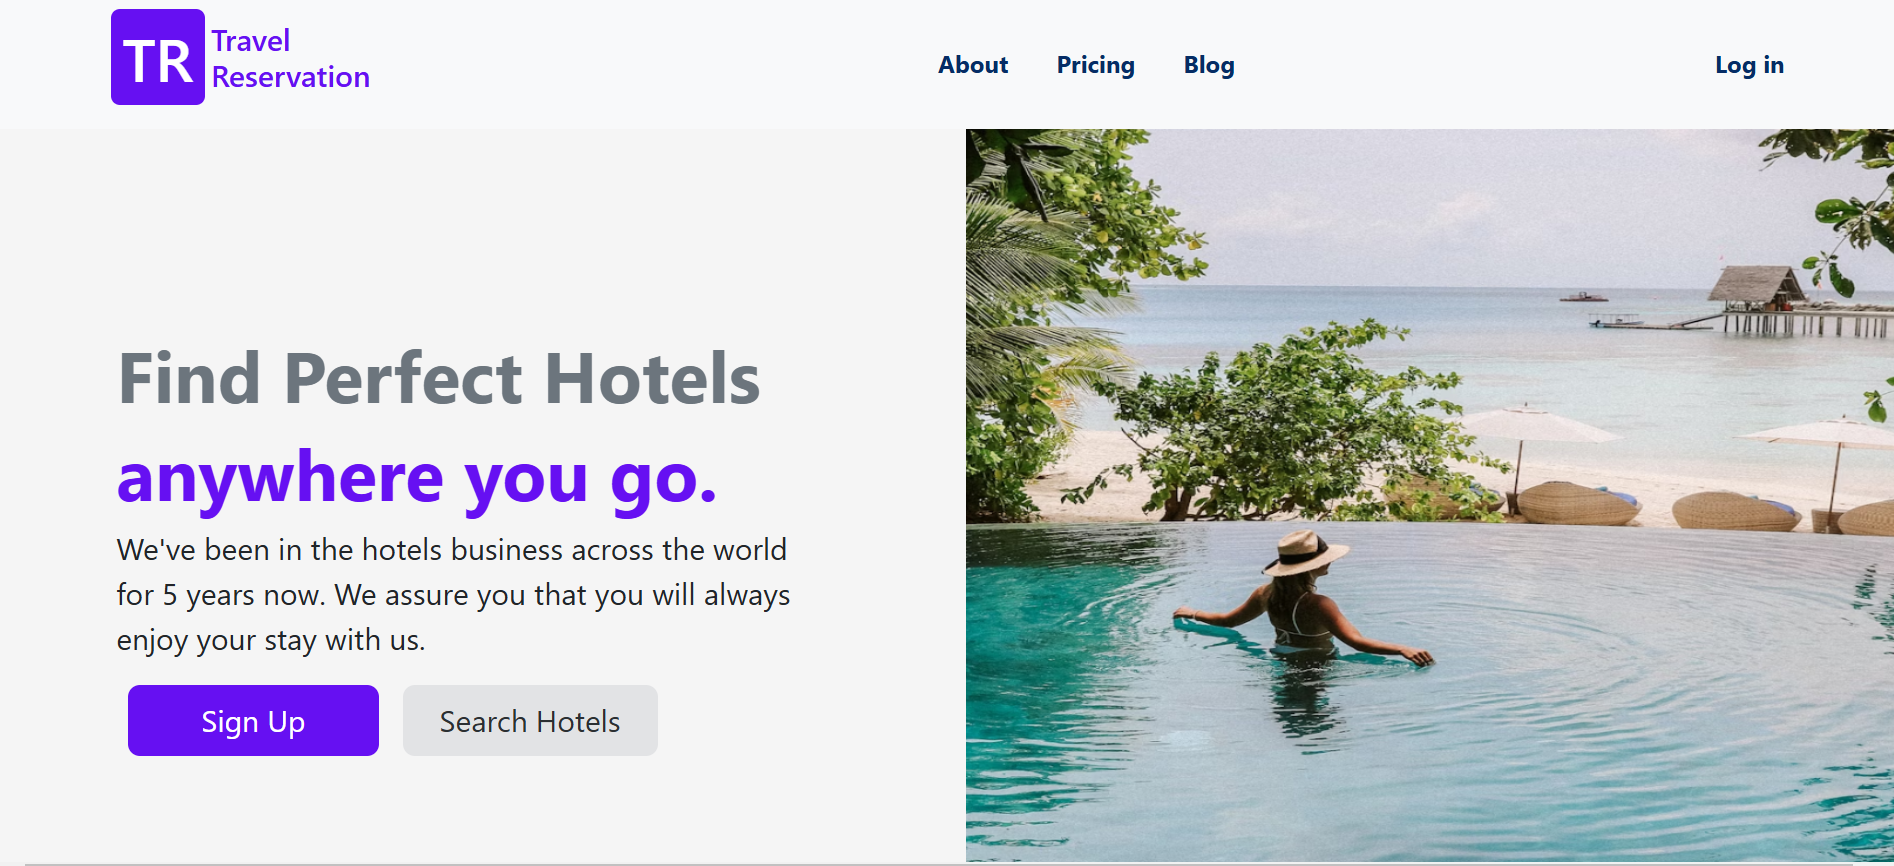1894x866 pixels.
Task: Click Log in at top right
Action: pyautogui.click(x=1748, y=64)
